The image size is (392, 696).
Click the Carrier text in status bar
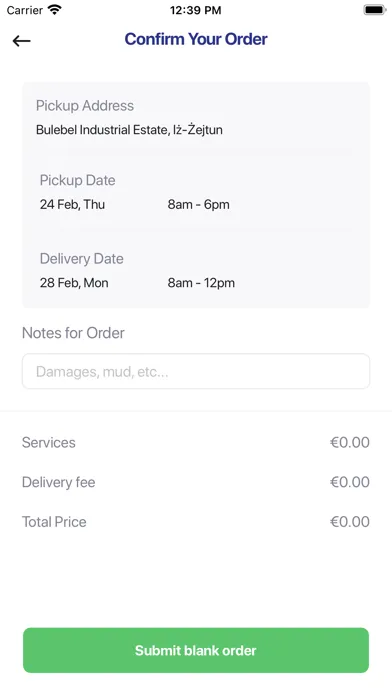pyautogui.click(x=25, y=10)
